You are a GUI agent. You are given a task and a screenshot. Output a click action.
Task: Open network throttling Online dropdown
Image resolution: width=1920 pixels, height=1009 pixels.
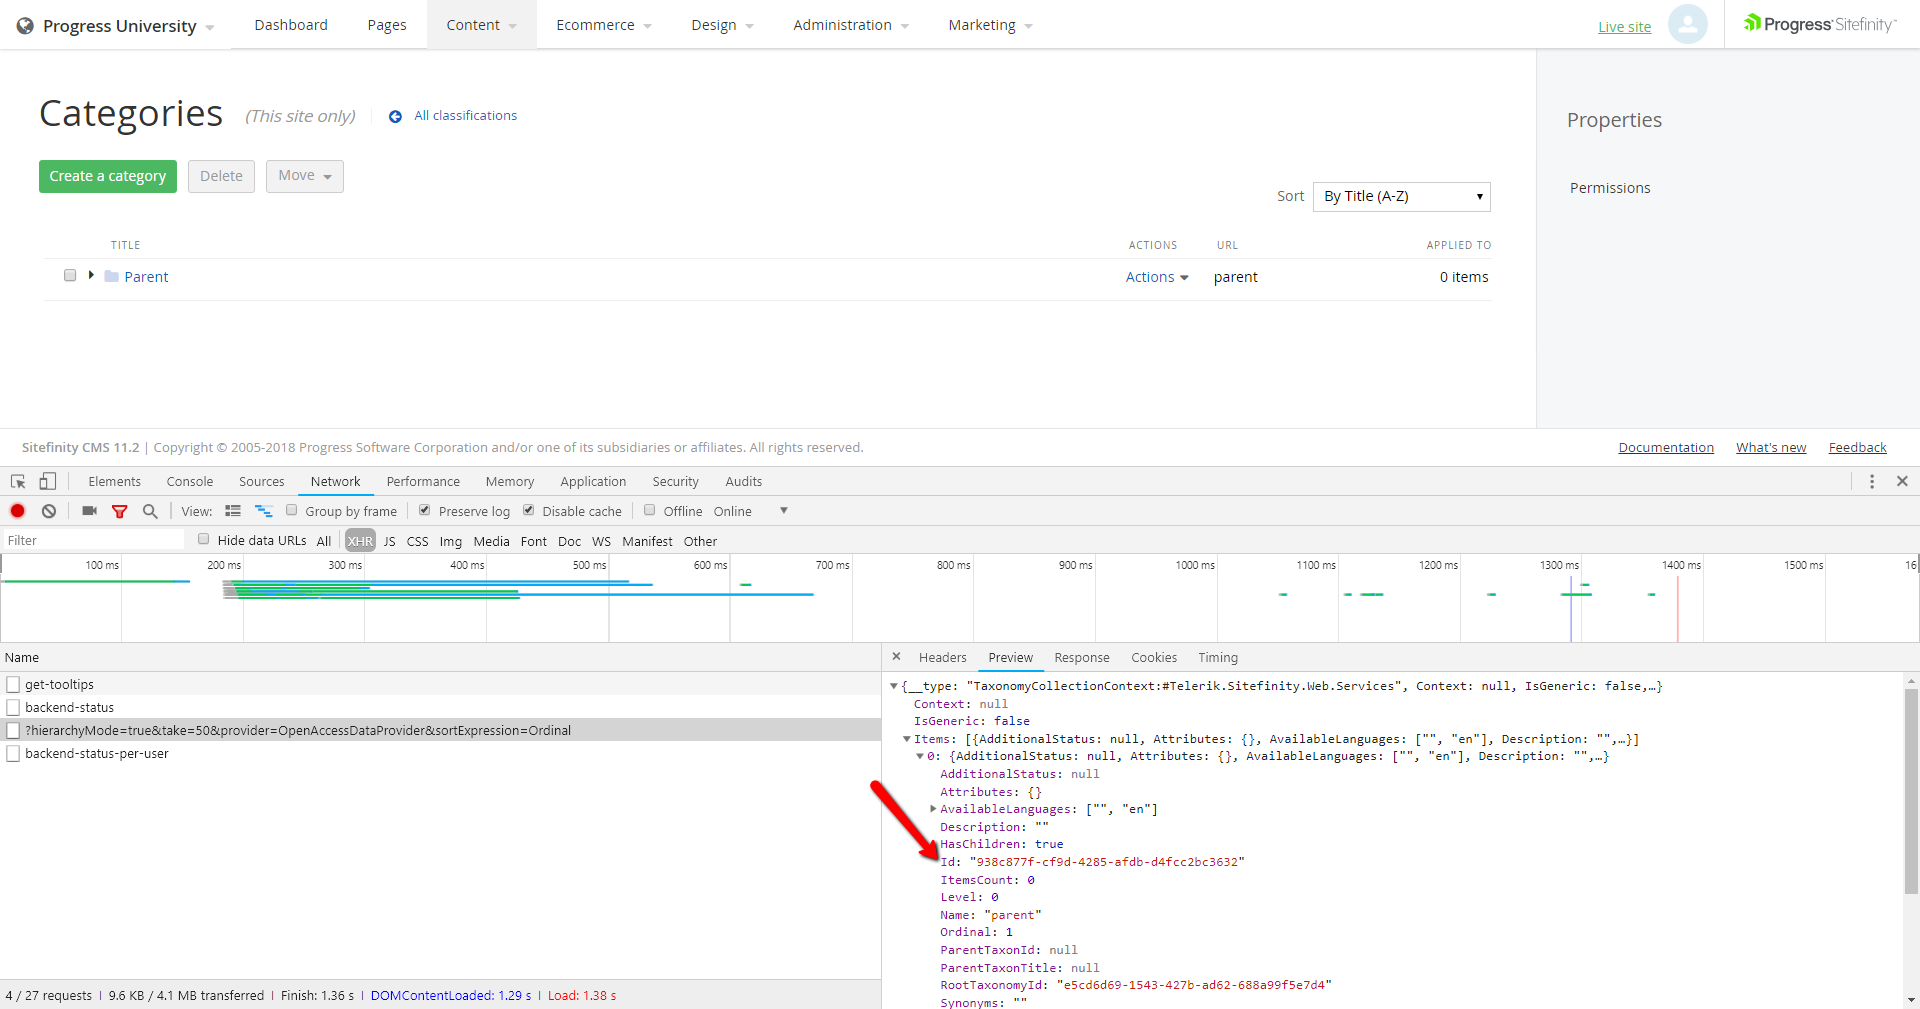pos(749,511)
